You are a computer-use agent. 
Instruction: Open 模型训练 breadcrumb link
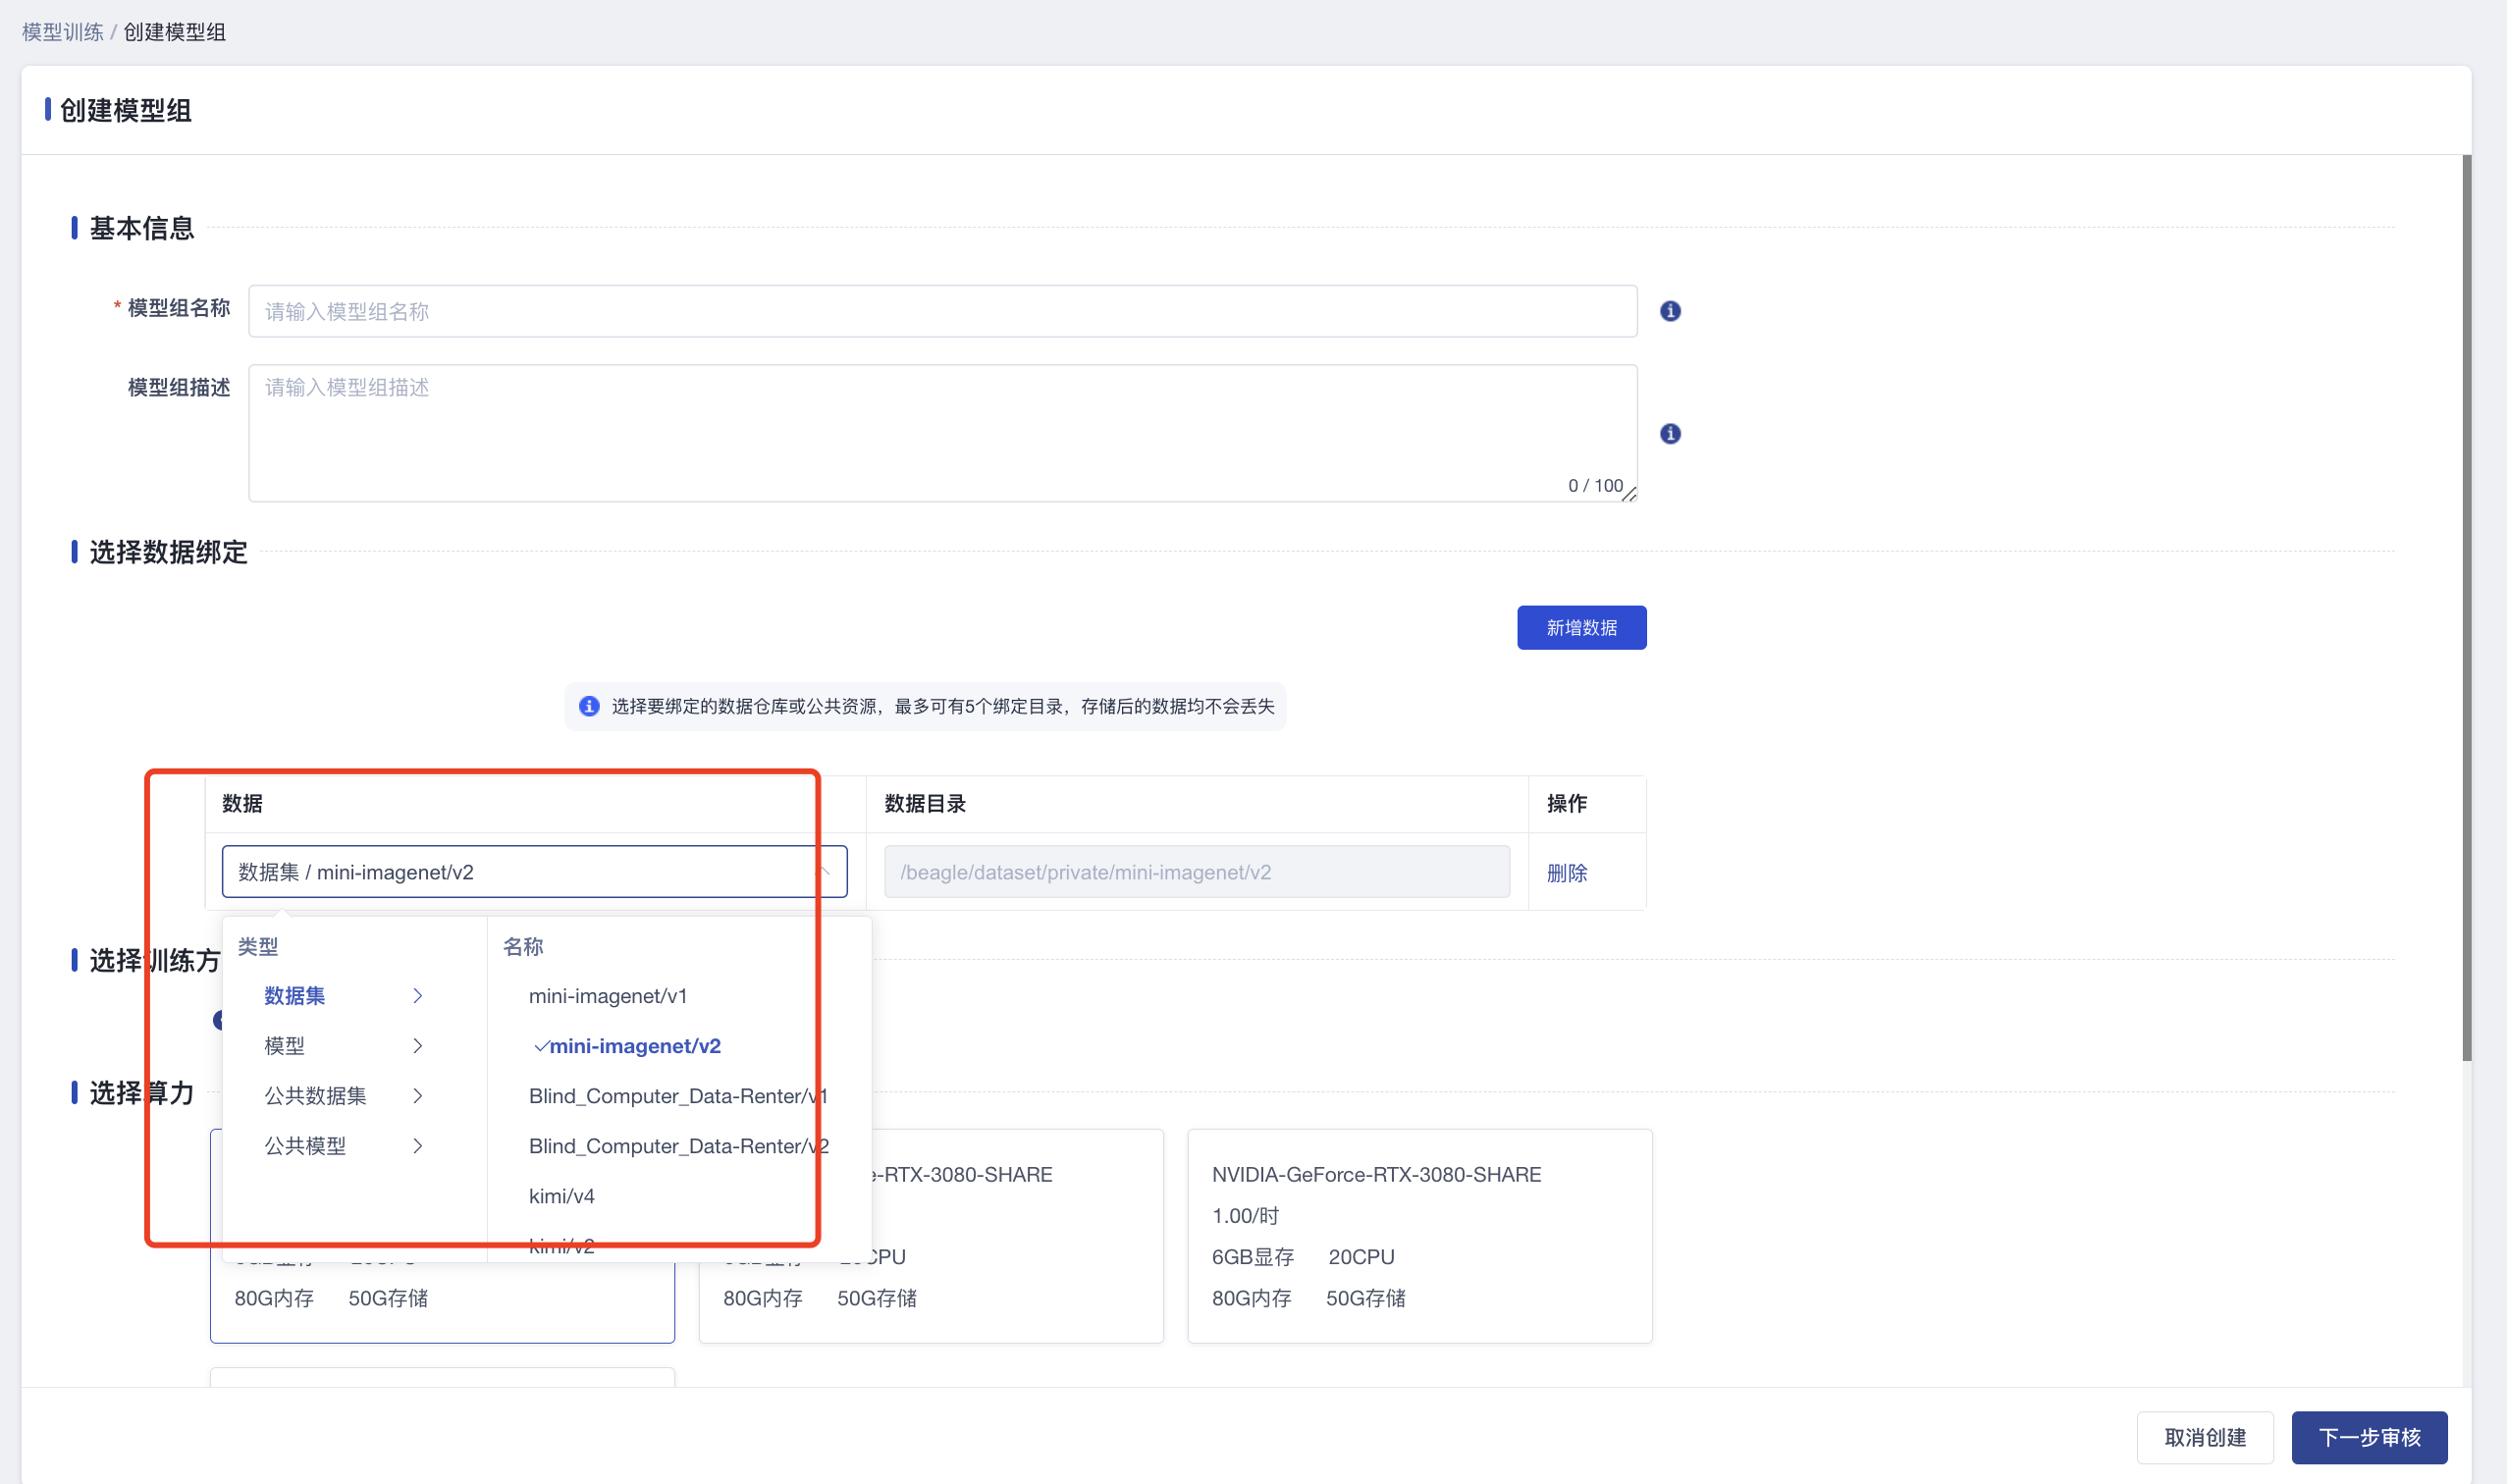pyautogui.click(x=62, y=32)
